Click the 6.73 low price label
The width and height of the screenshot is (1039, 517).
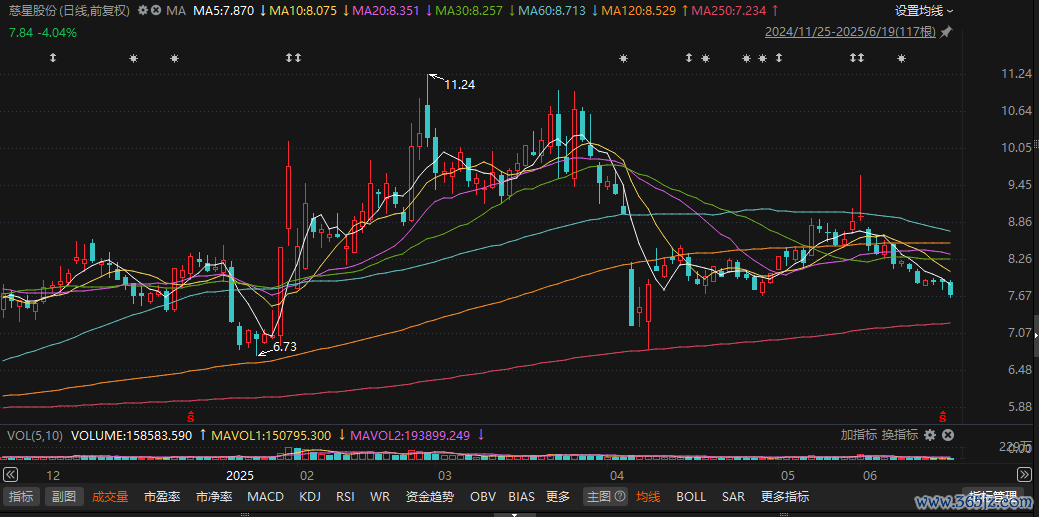click(284, 346)
